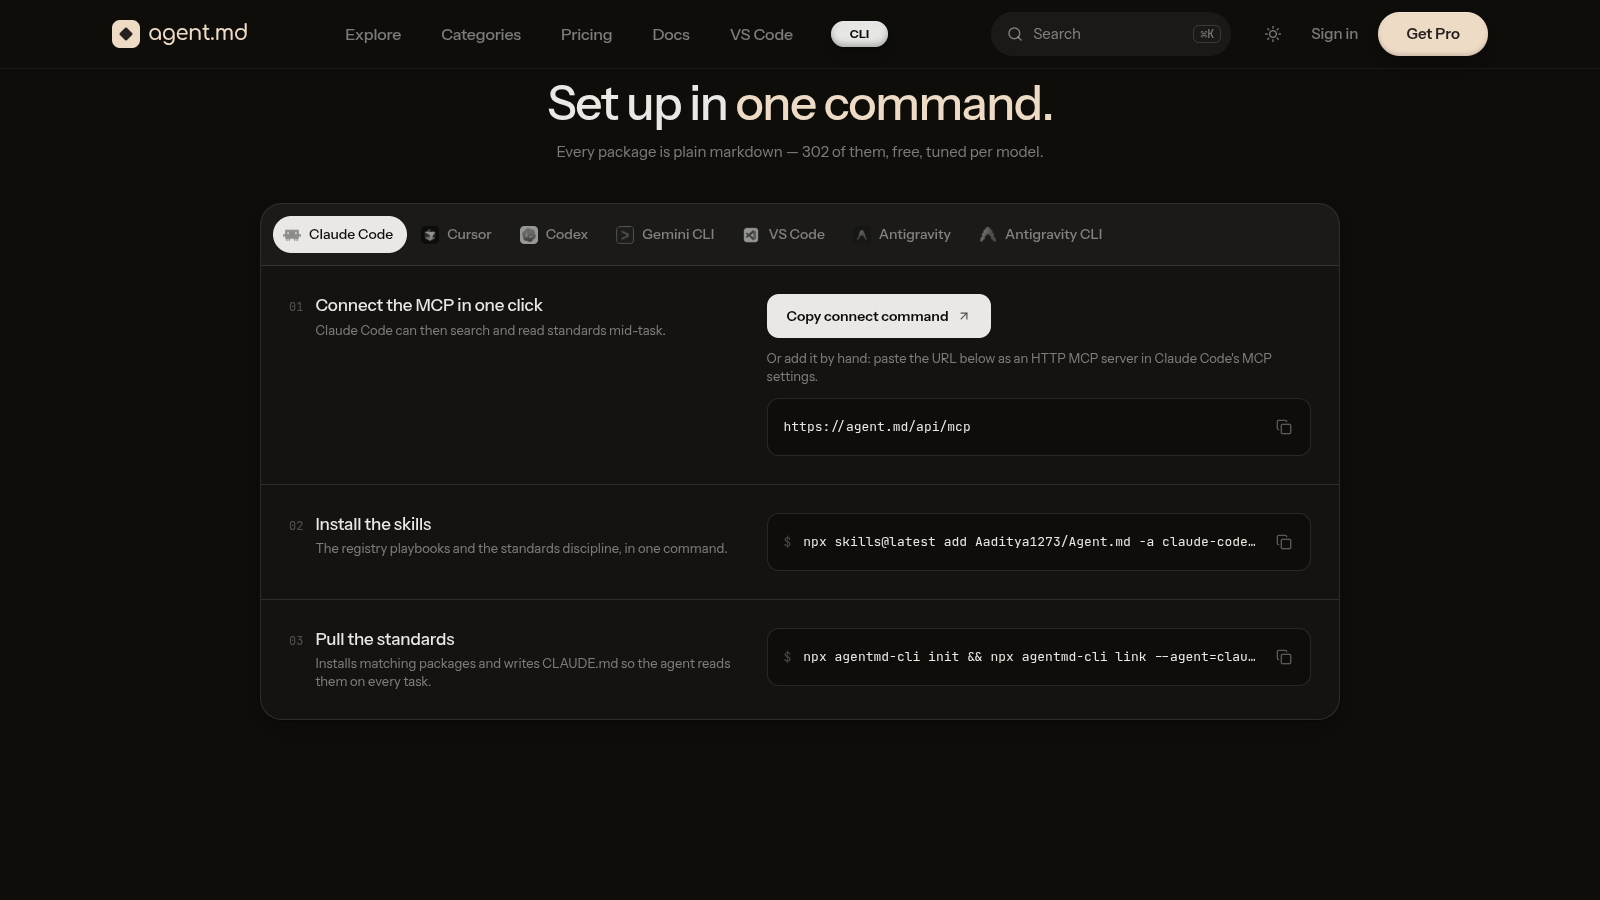
Task: Click the 'Set up in one command.' headline
Action: (800, 104)
